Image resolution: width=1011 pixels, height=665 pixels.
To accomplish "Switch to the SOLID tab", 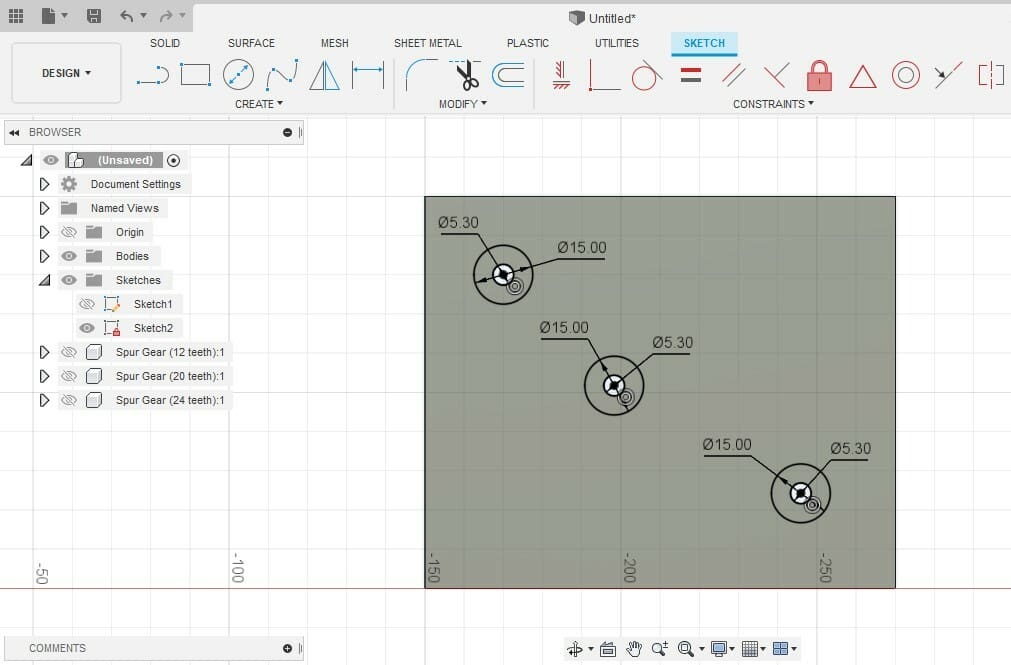I will (165, 43).
